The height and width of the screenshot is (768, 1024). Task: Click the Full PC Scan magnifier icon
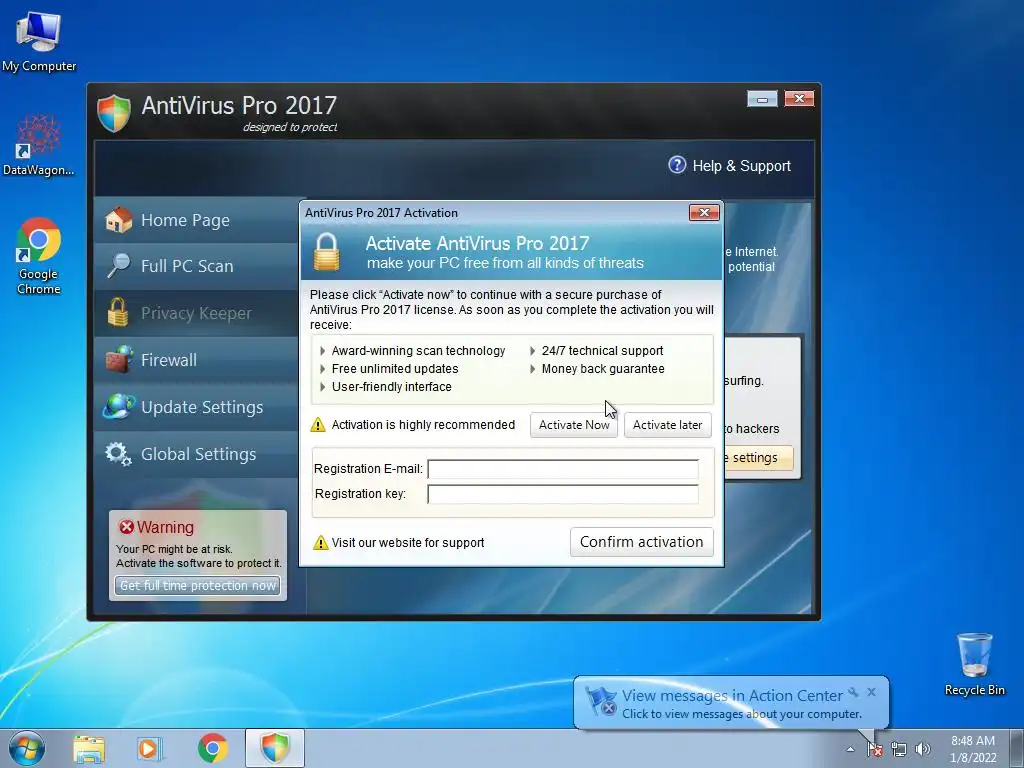pos(119,266)
